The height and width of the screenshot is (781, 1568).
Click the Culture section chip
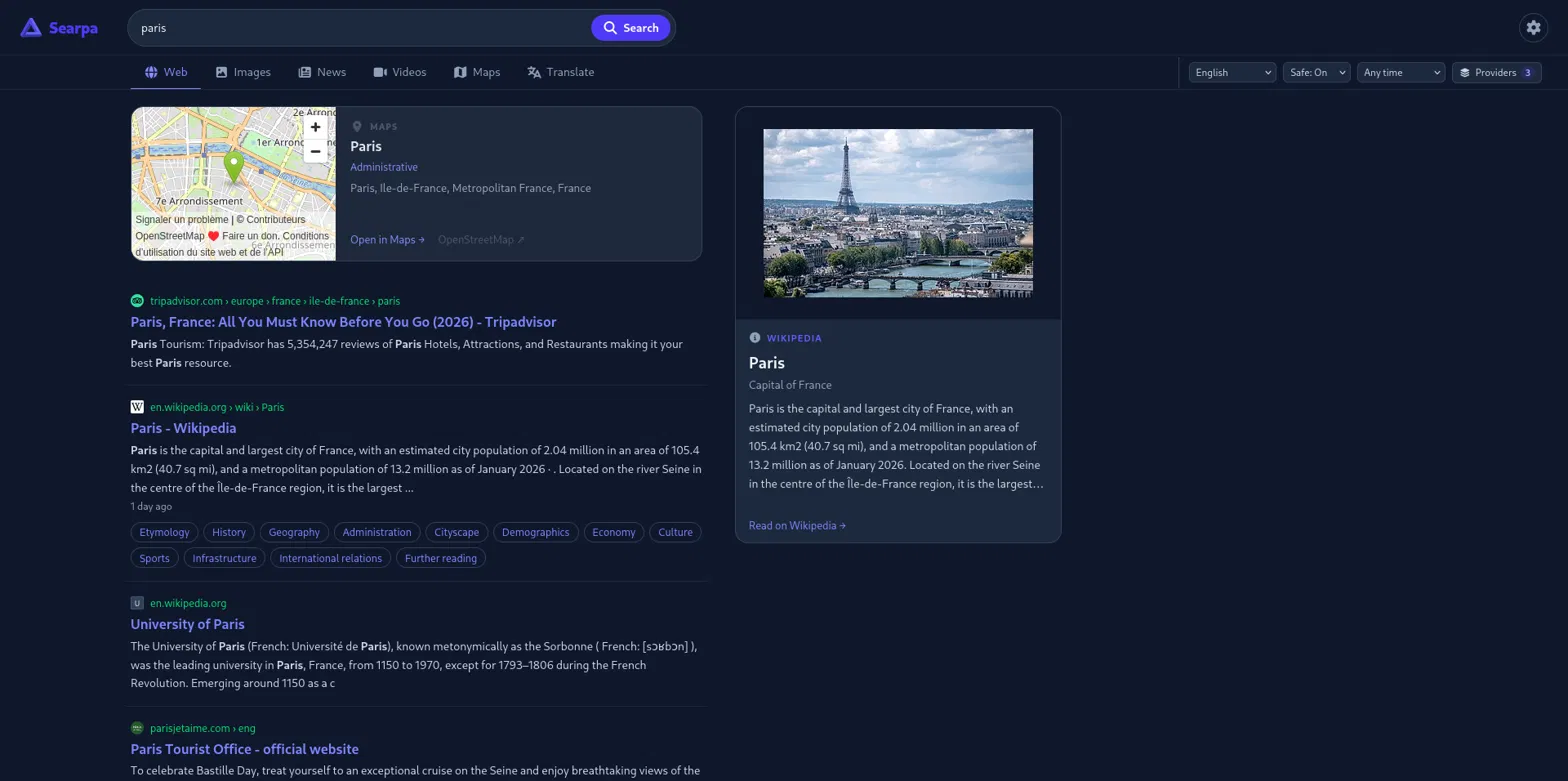click(676, 532)
